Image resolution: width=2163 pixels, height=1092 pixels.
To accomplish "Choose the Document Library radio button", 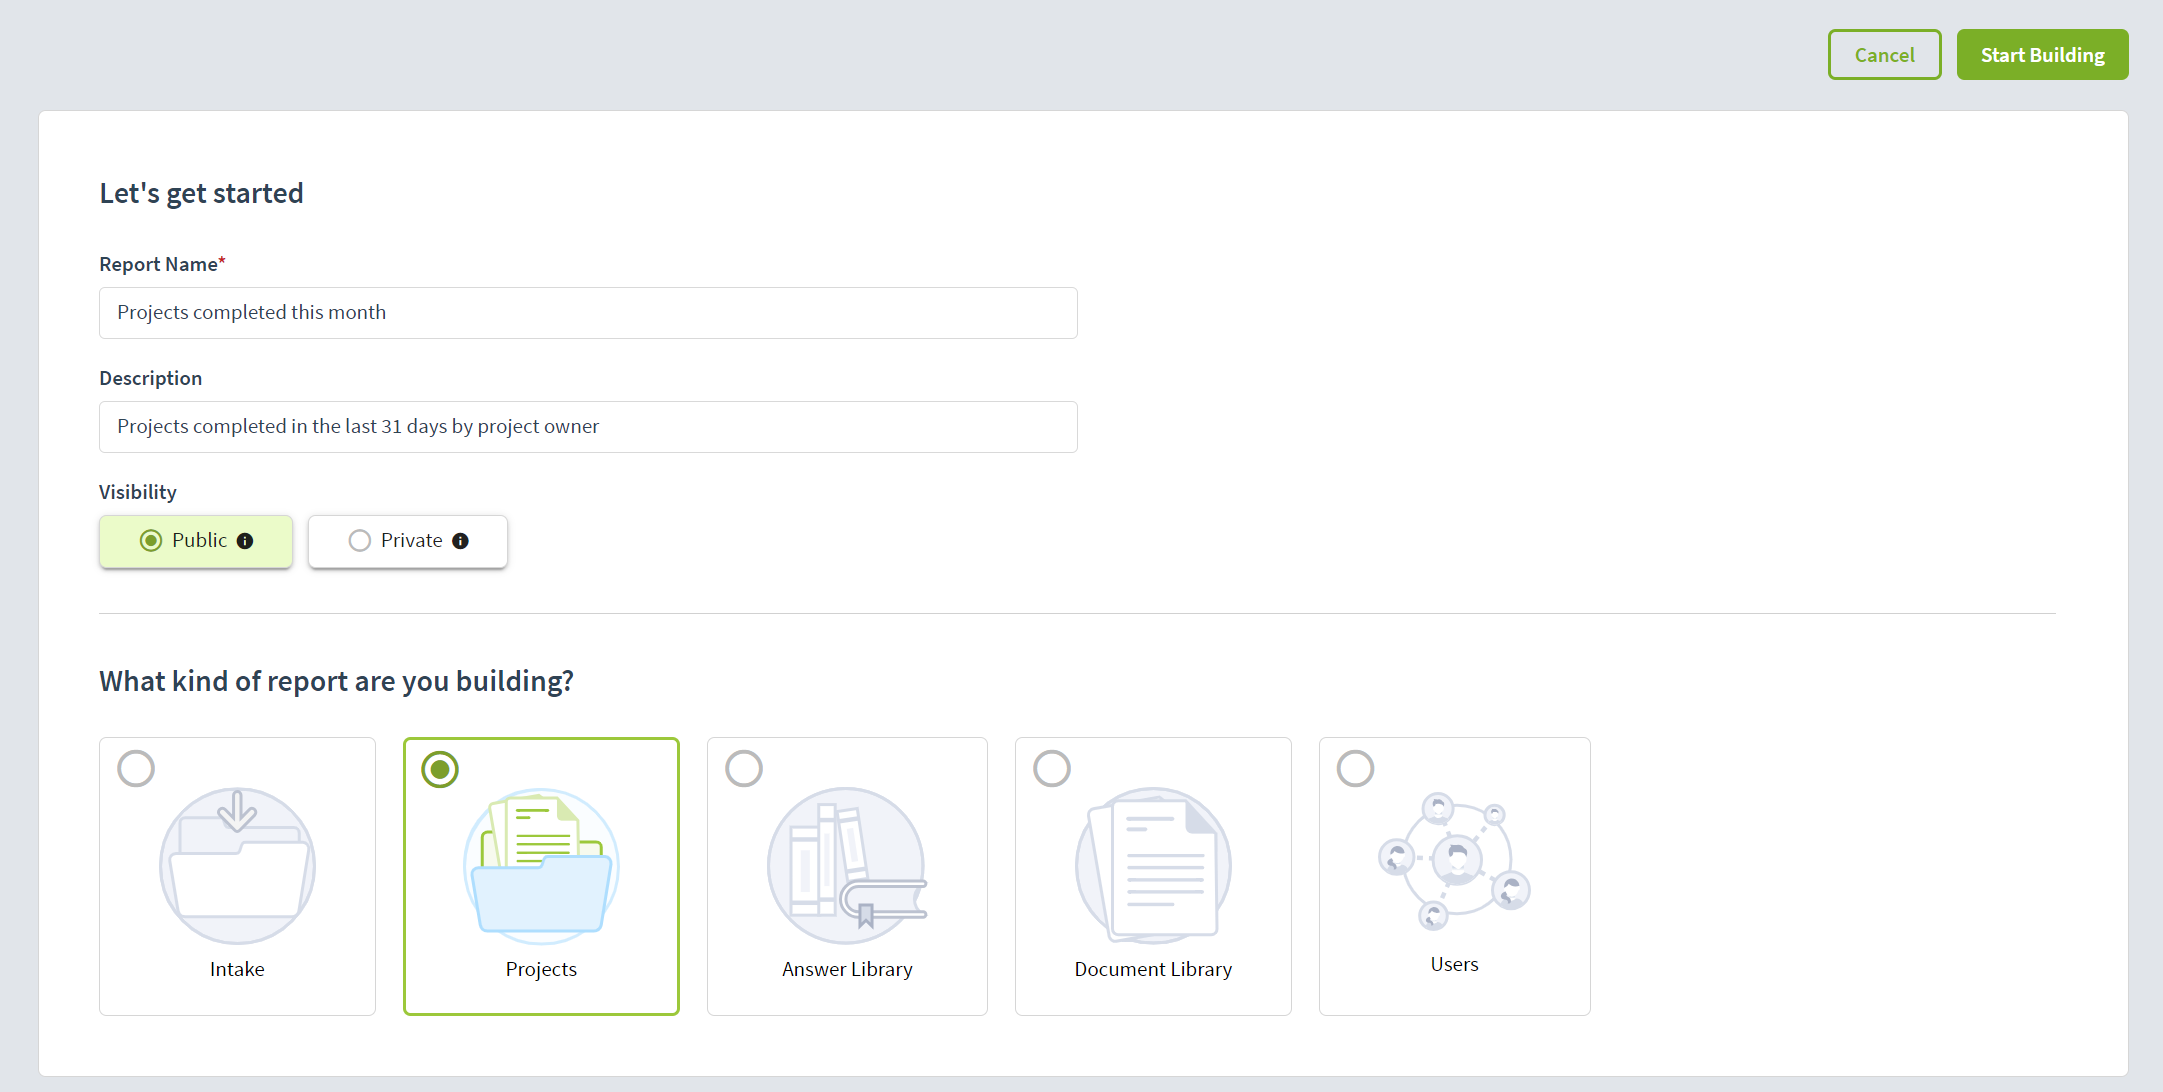I will point(1052,769).
